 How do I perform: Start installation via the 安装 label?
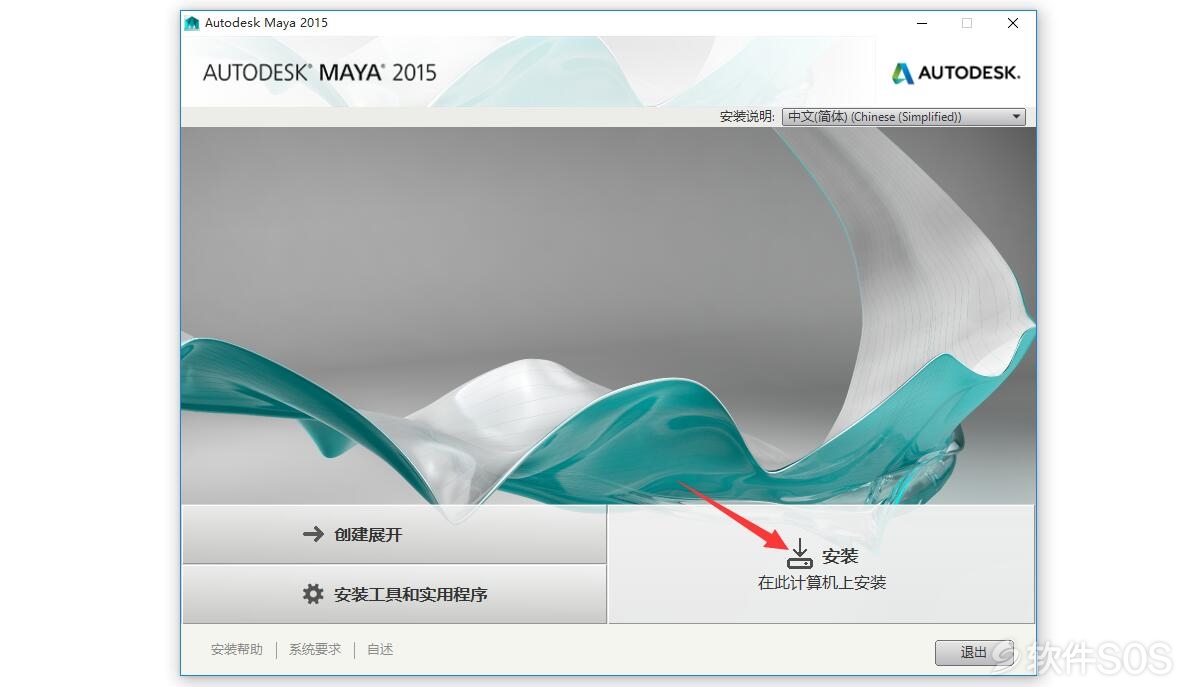[x=840, y=556]
